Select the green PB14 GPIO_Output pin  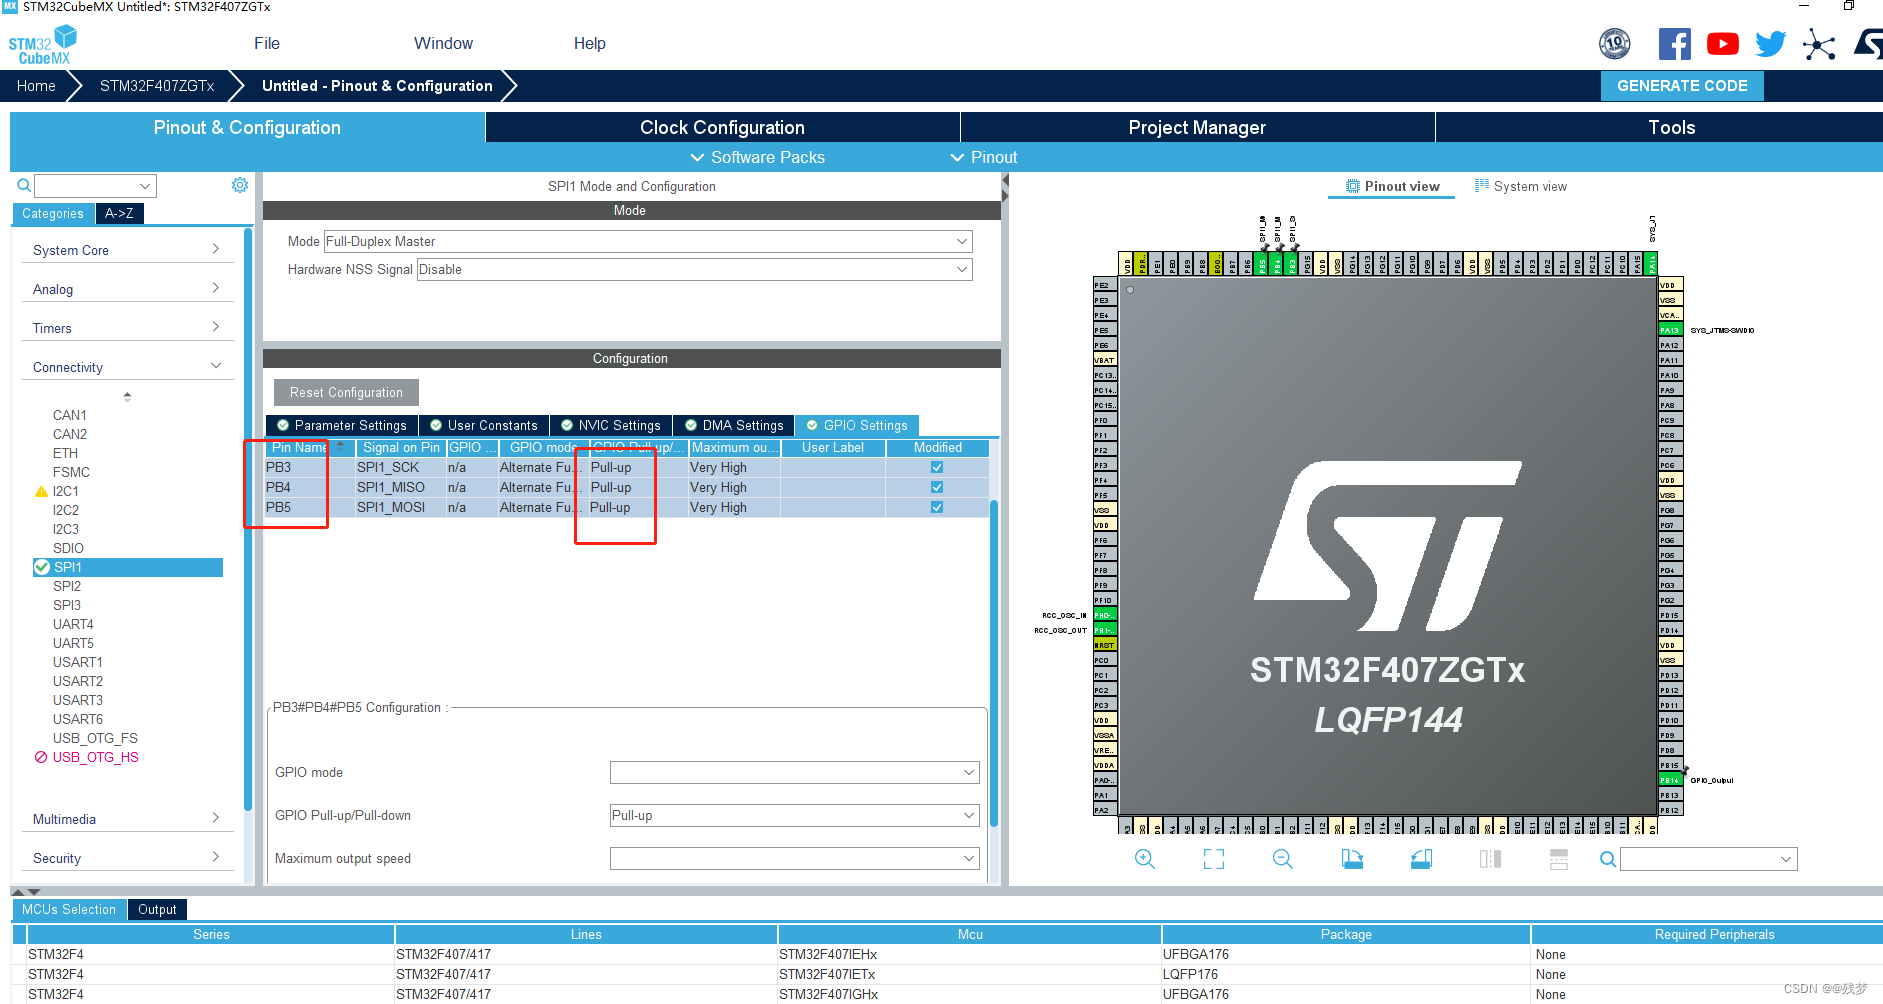tap(1670, 780)
